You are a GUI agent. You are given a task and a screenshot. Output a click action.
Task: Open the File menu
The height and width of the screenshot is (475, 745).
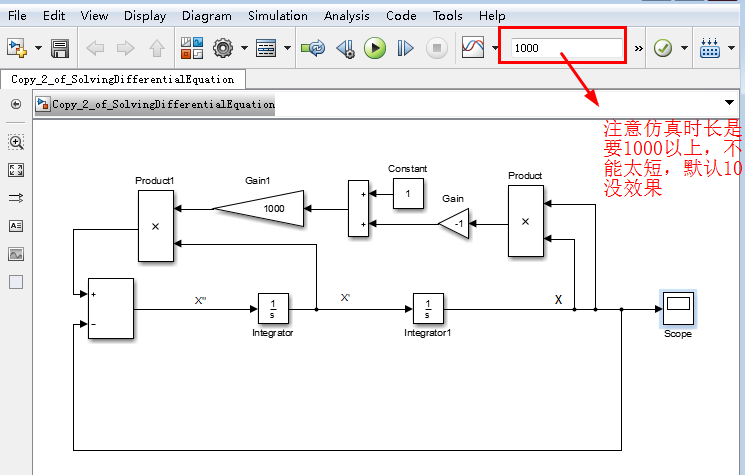pyautogui.click(x=17, y=16)
